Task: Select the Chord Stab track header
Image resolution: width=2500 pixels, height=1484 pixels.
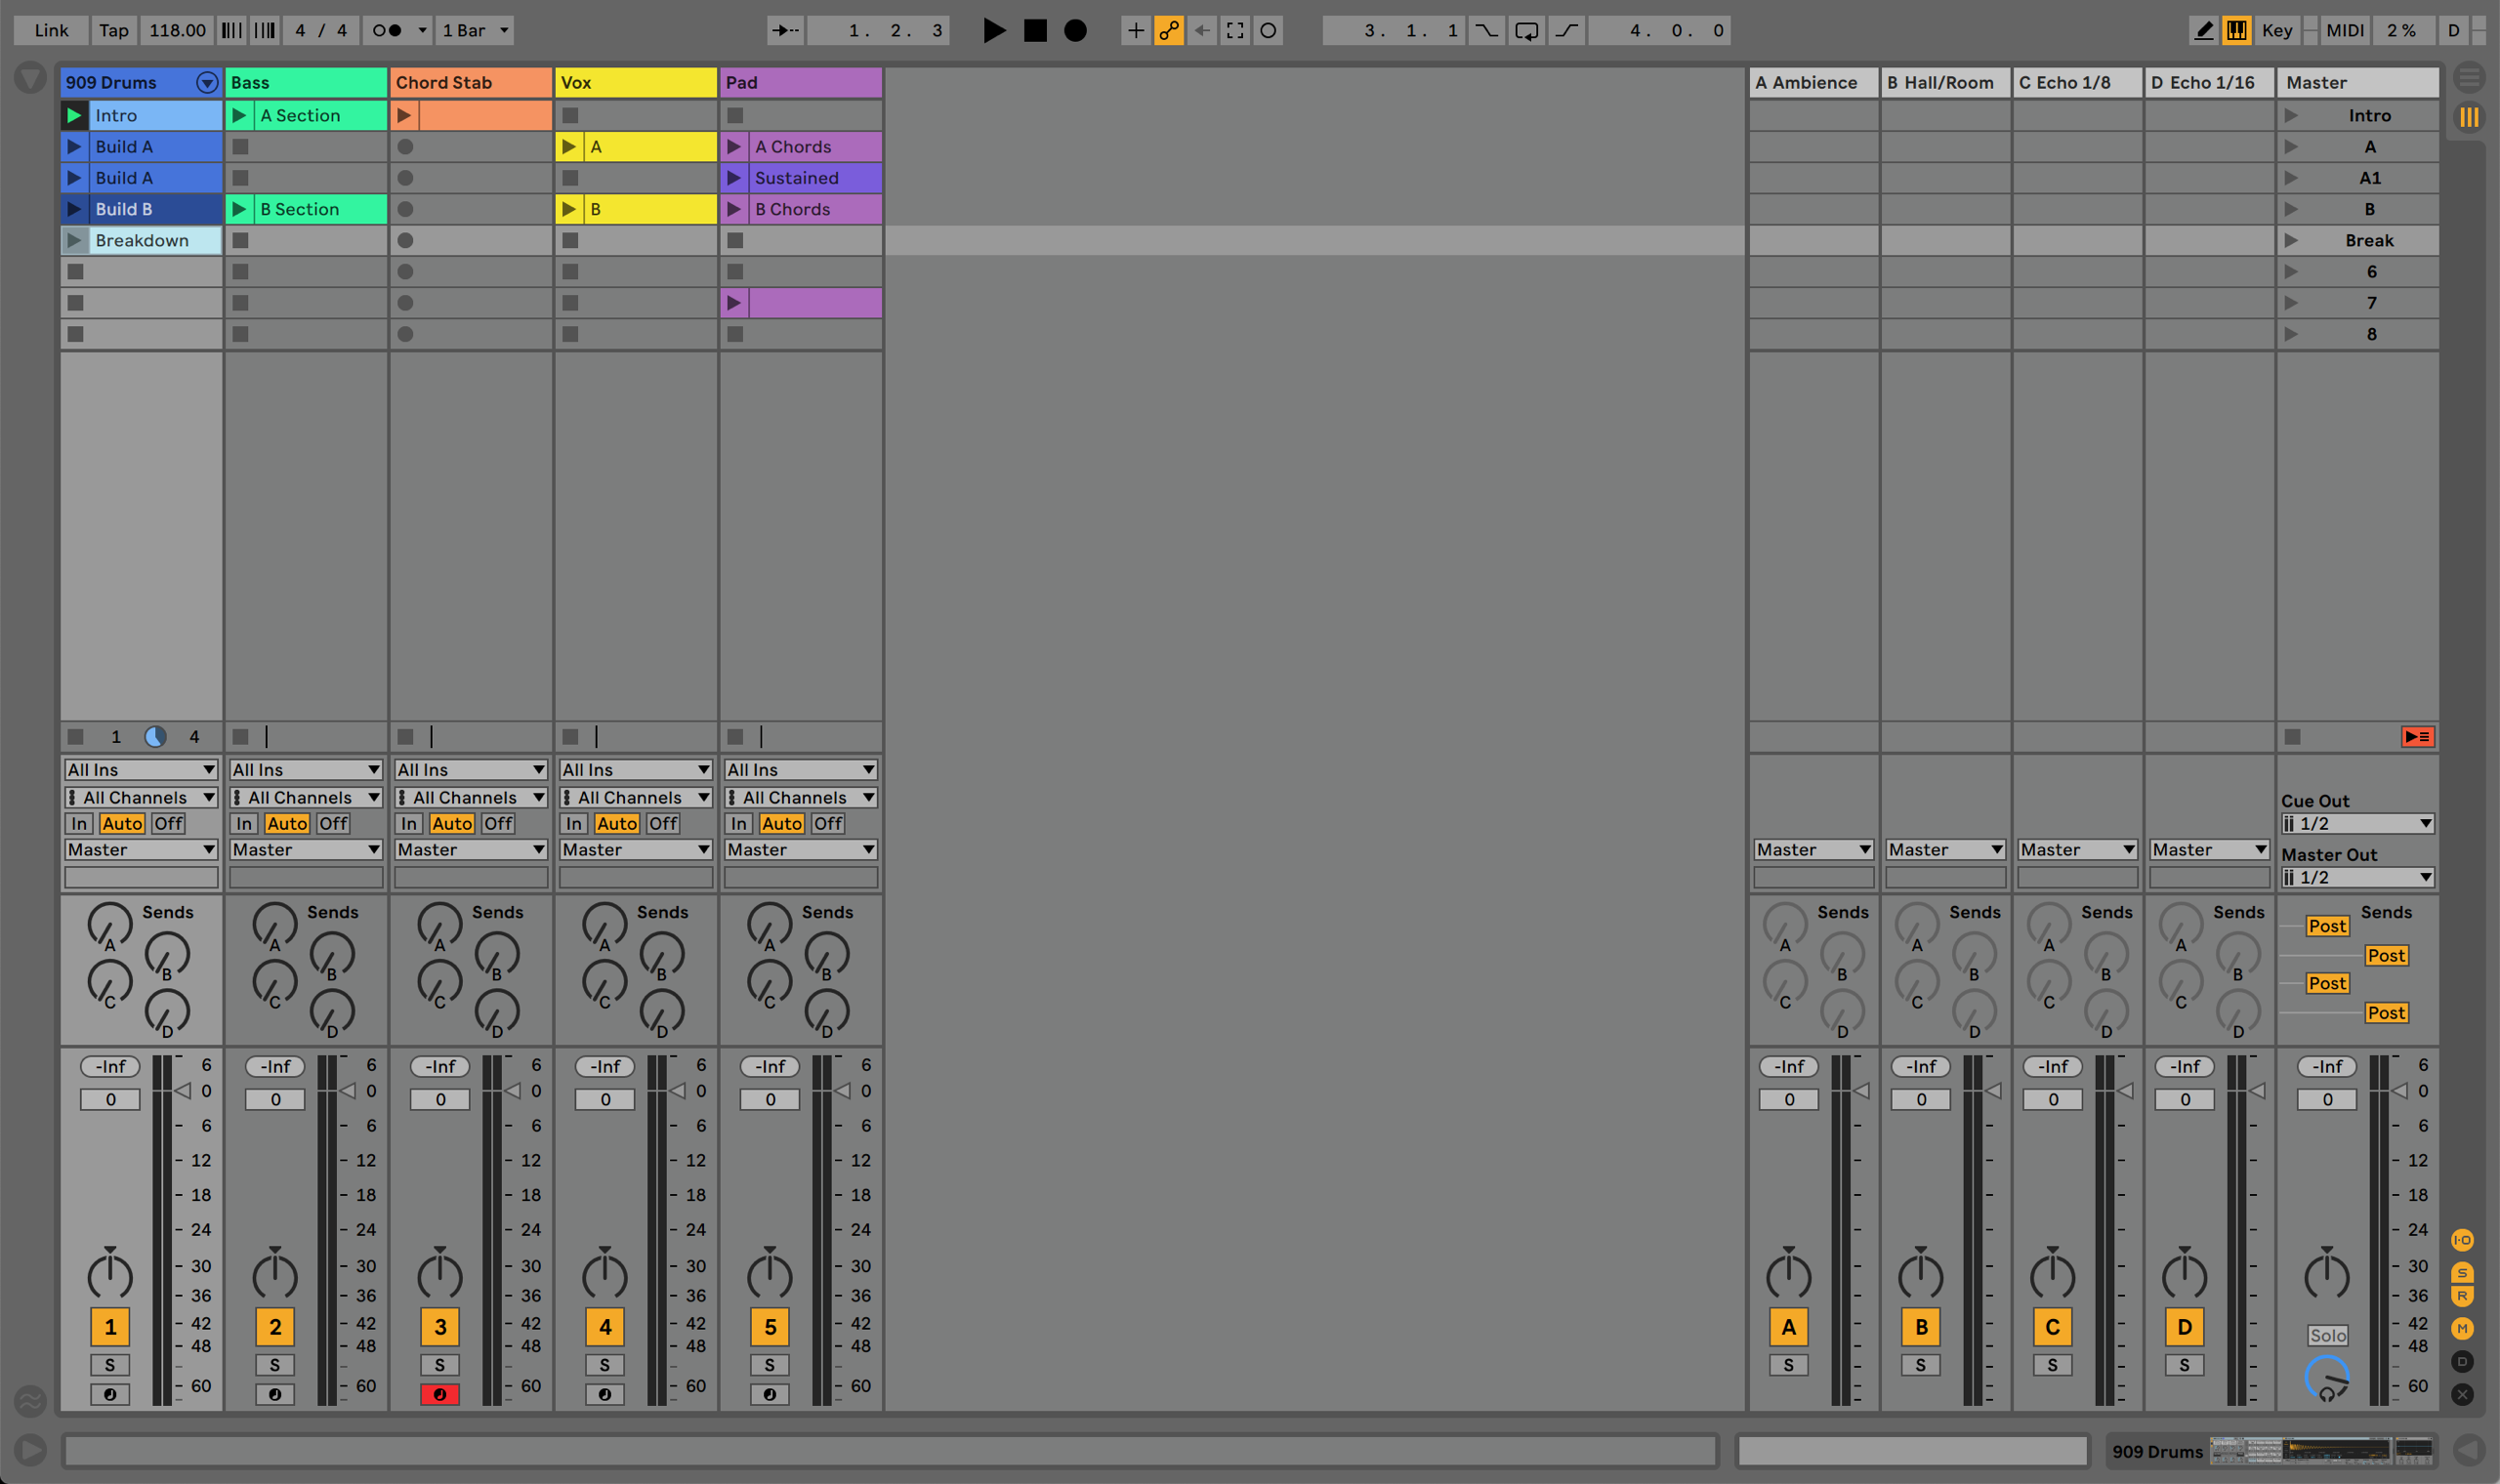Action: click(x=471, y=82)
